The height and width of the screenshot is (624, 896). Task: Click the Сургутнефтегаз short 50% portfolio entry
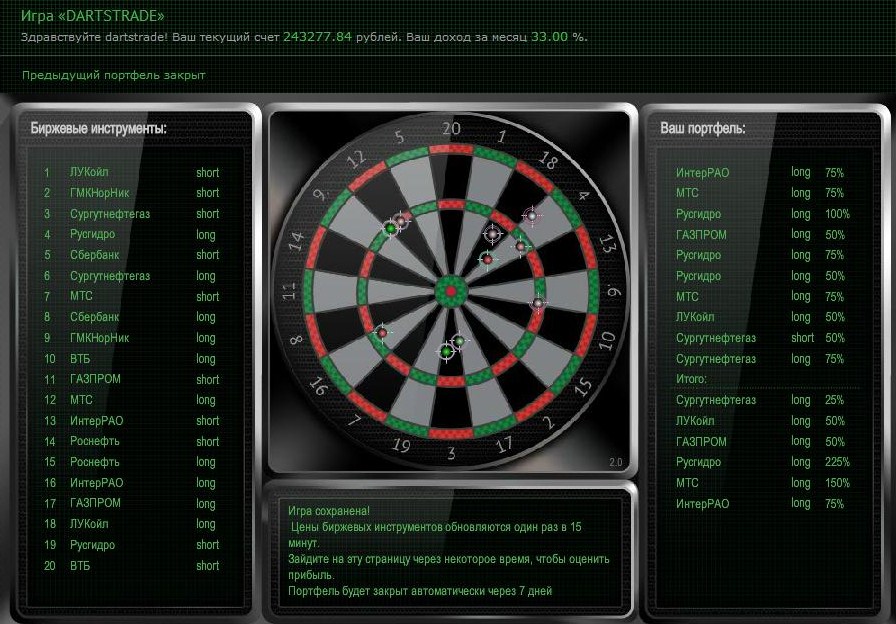coord(763,338)
